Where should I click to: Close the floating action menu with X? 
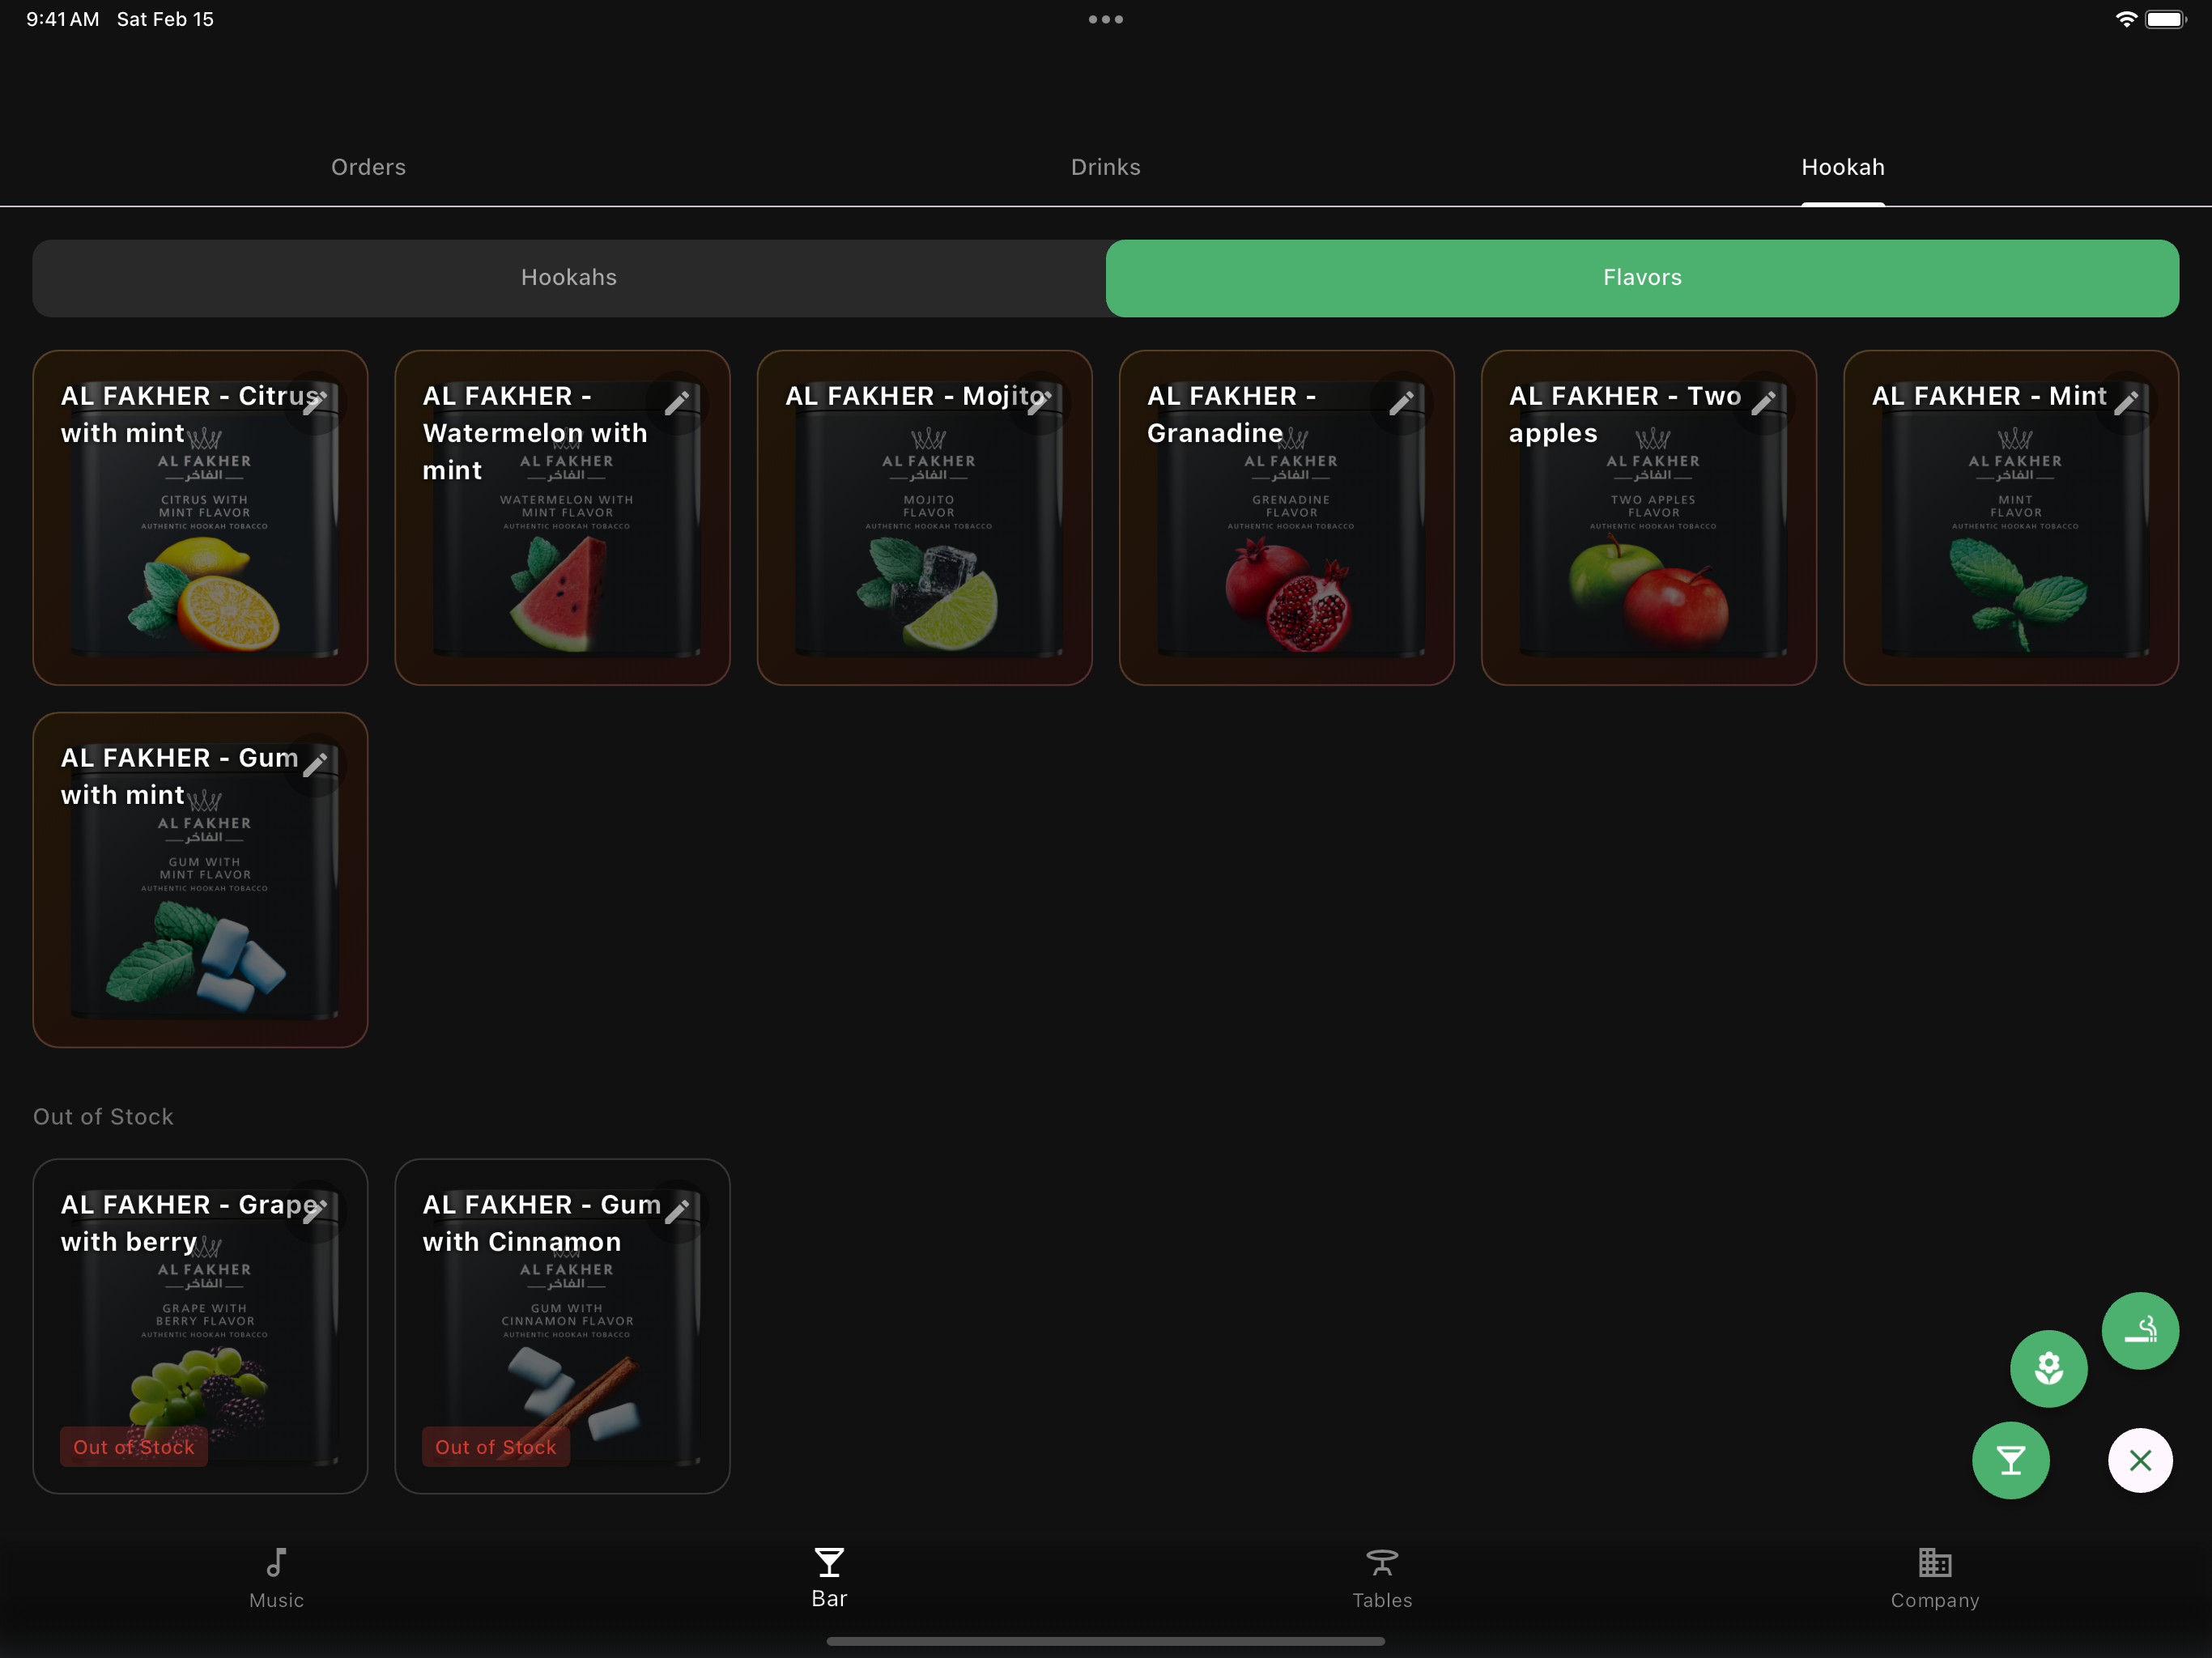2139,1460
